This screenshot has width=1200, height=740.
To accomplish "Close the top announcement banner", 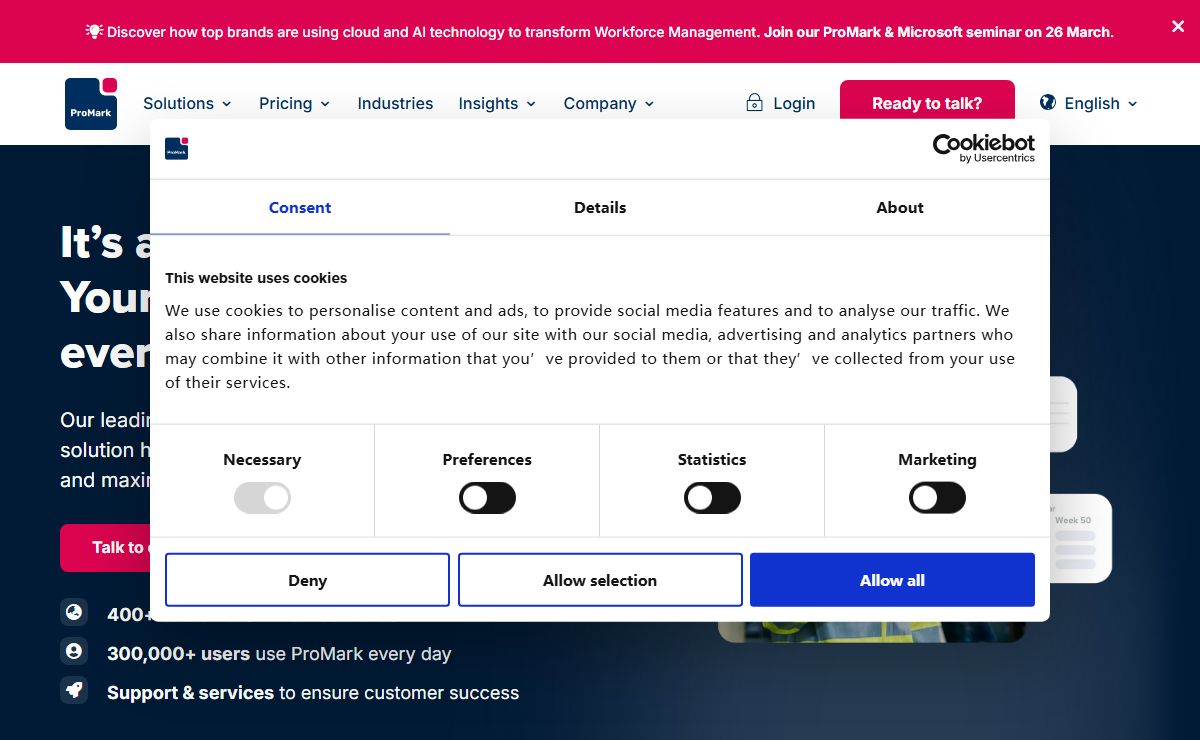I will 1178,27.
